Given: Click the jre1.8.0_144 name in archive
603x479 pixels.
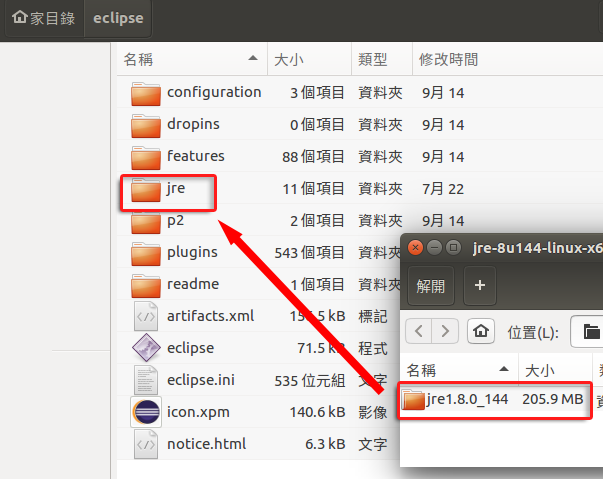Looking at the screenshot, I should (x=467, y=399).
